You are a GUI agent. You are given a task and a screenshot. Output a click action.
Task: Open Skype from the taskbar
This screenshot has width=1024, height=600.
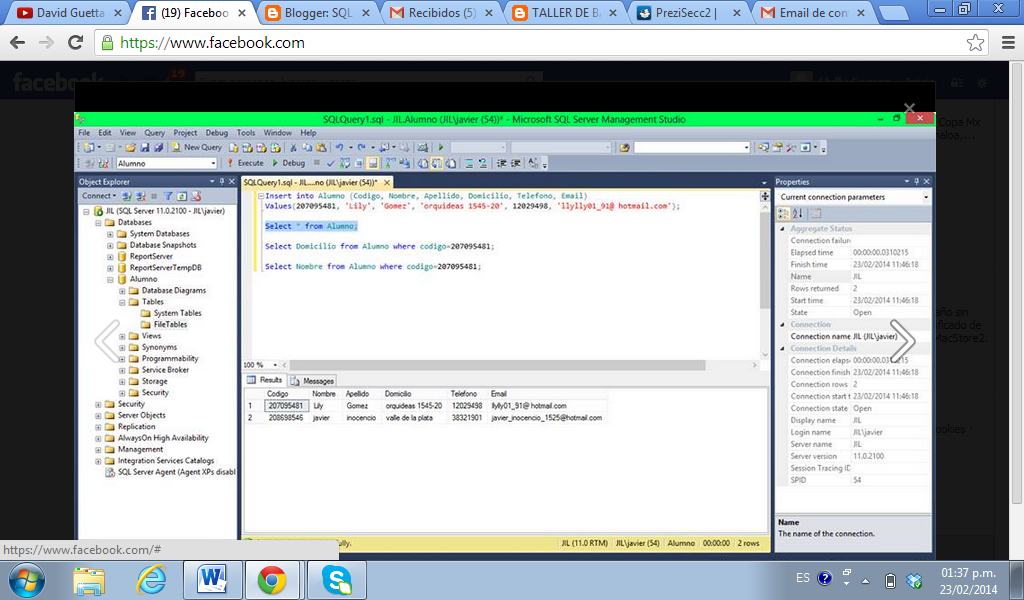(337, 579)
